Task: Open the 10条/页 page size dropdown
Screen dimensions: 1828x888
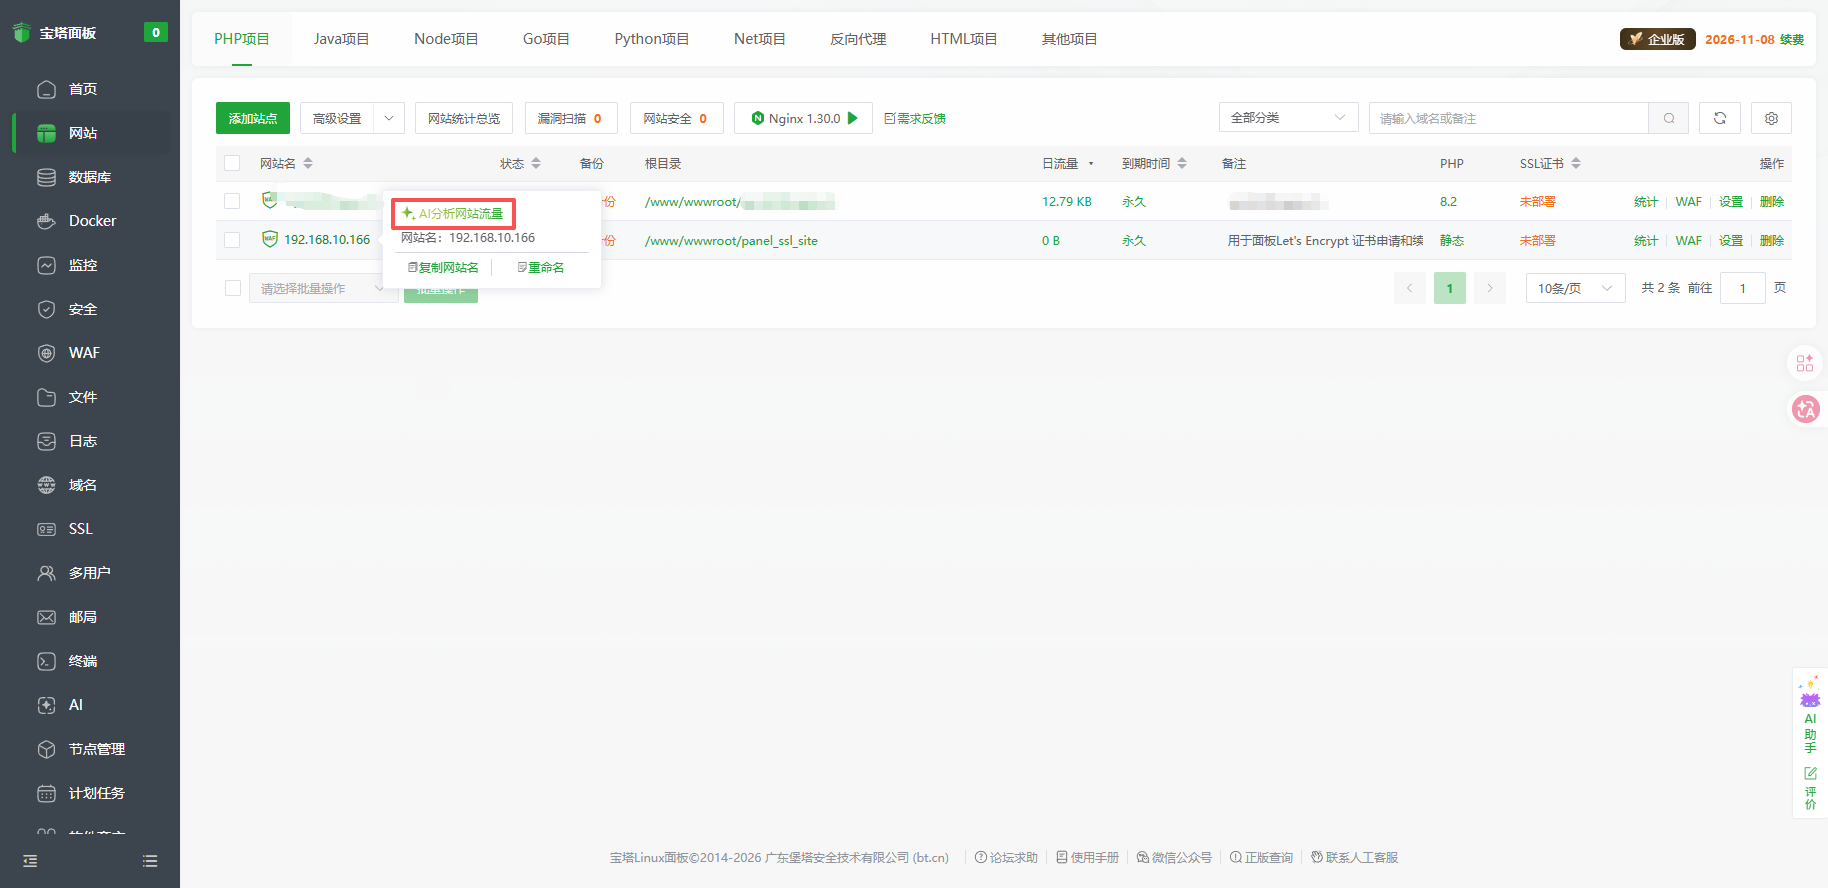Action: pyautogui.click(x=1575, y=288)
